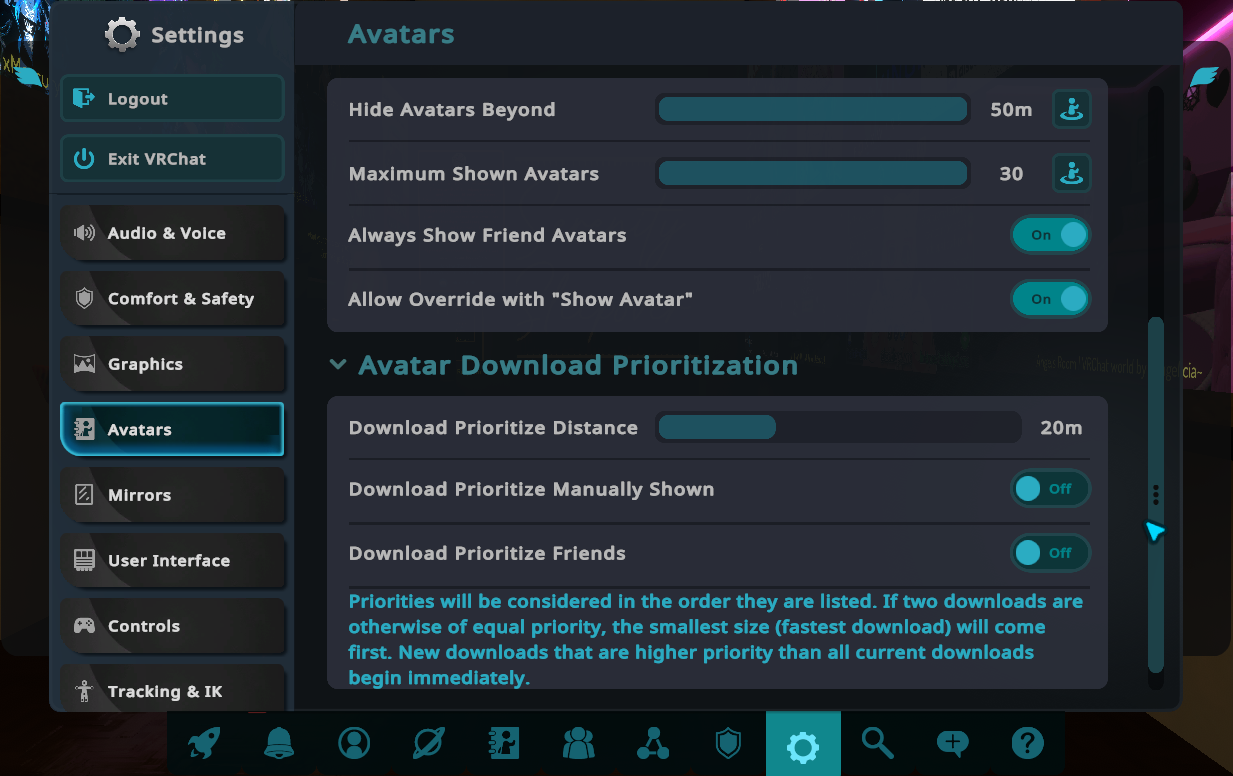Screen dimensions: 1233x776
Task: Enable Download Prioritize Manually Shown
Action: coord(1049,489)
